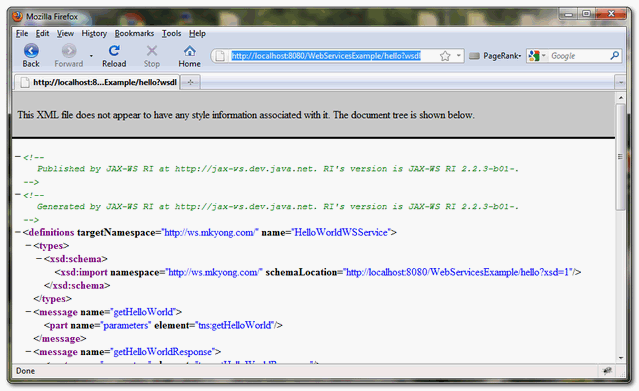The image size is (639, 391).
Task: Focus the Google search box
Action: click(x=579, y=56)
